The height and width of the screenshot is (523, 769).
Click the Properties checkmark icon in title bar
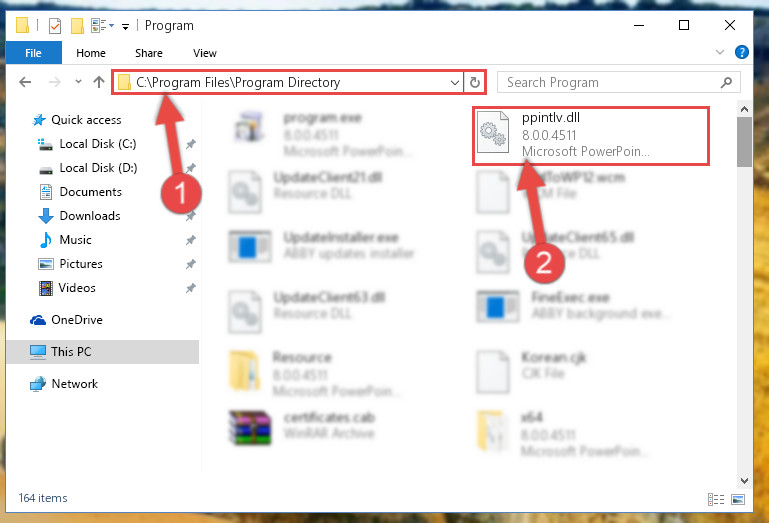[x=55, y=26]
